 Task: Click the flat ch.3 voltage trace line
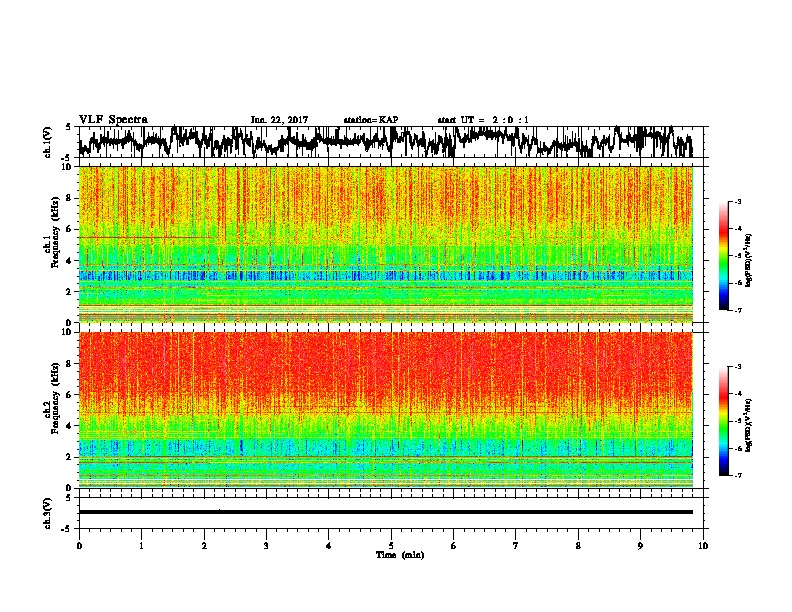pos(385,512)
